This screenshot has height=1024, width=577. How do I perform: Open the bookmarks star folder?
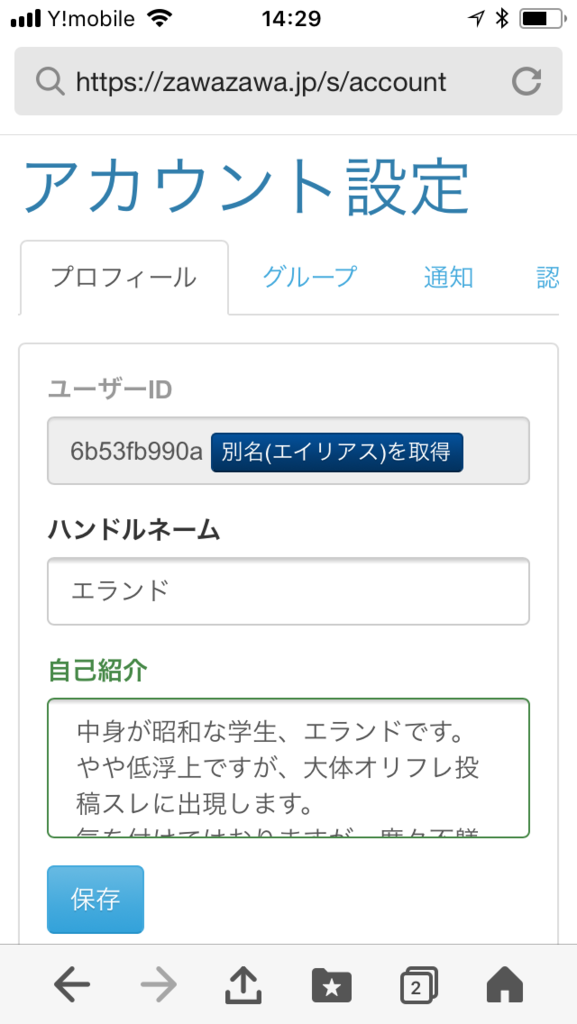(x=332, y=985)
